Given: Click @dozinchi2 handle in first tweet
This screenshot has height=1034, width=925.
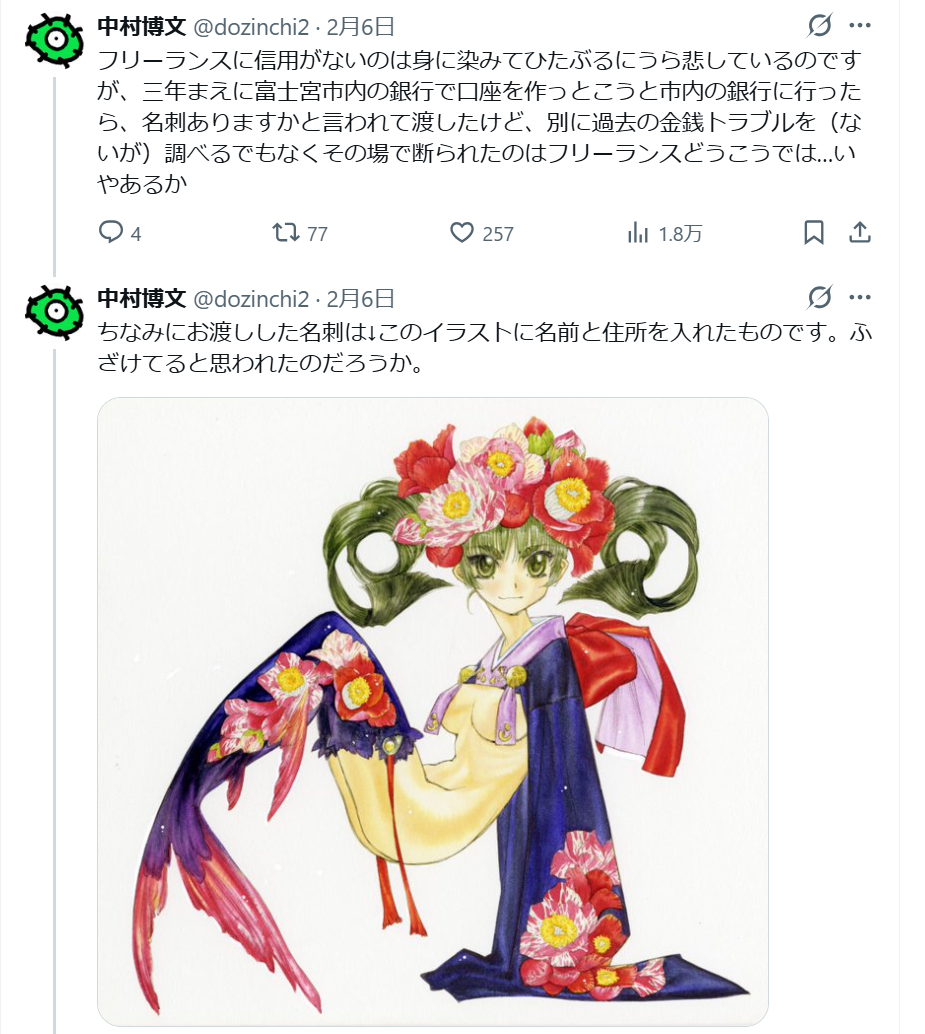Looking at the screenshot, I should [x=251, y=26].
